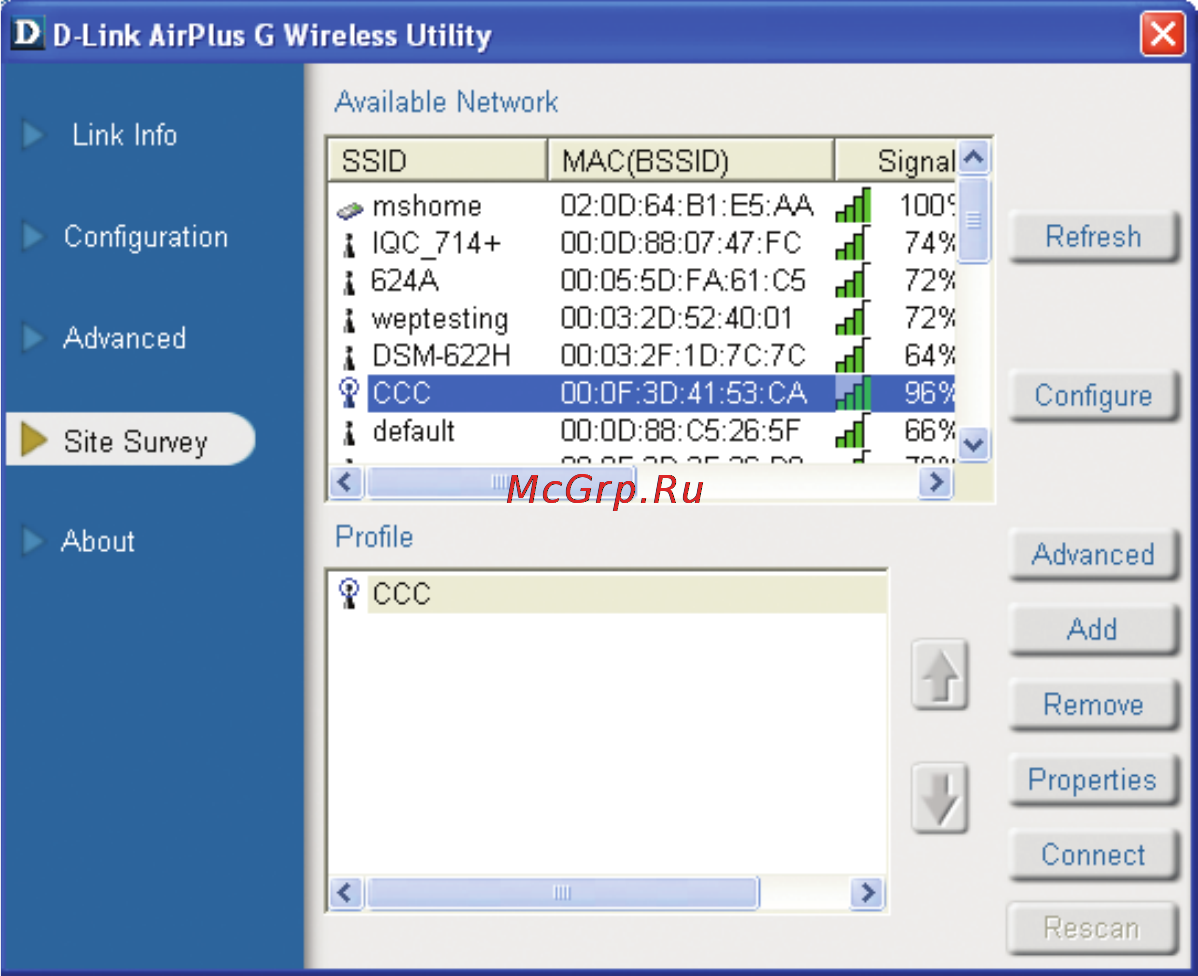Screen dimensions: 1198x976
Task: Select the 624A network
Action: click(x=642, y=280)
